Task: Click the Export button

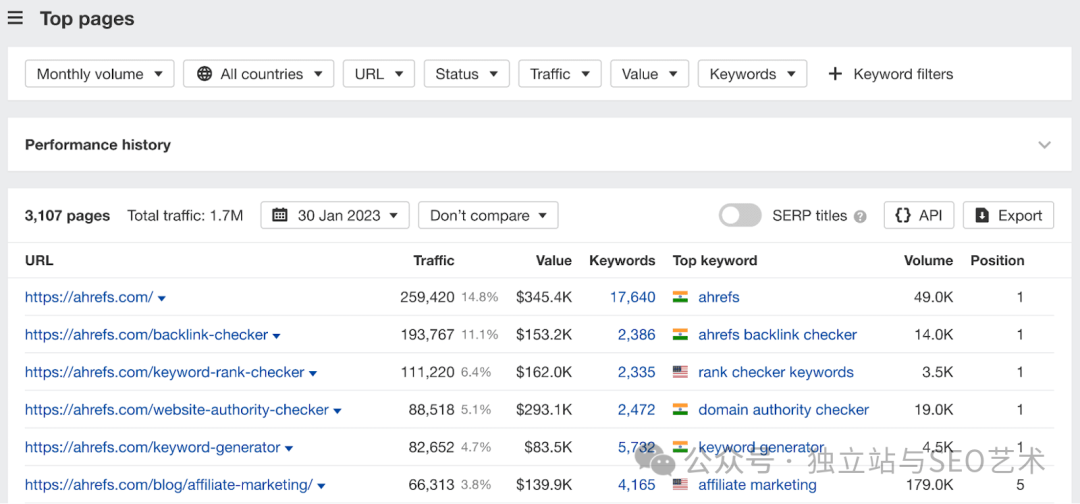Action: click(1008, 216)
